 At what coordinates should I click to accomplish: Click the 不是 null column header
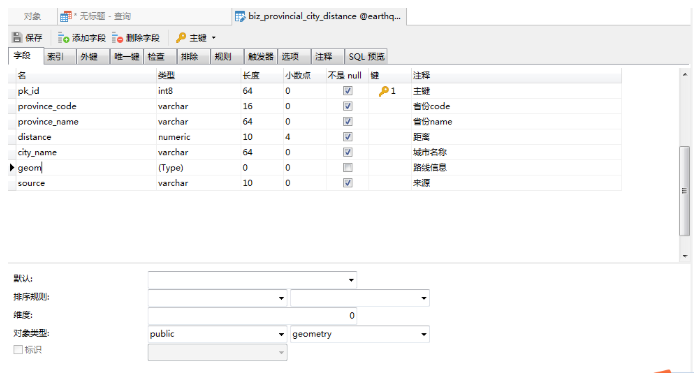click(347, 75)
